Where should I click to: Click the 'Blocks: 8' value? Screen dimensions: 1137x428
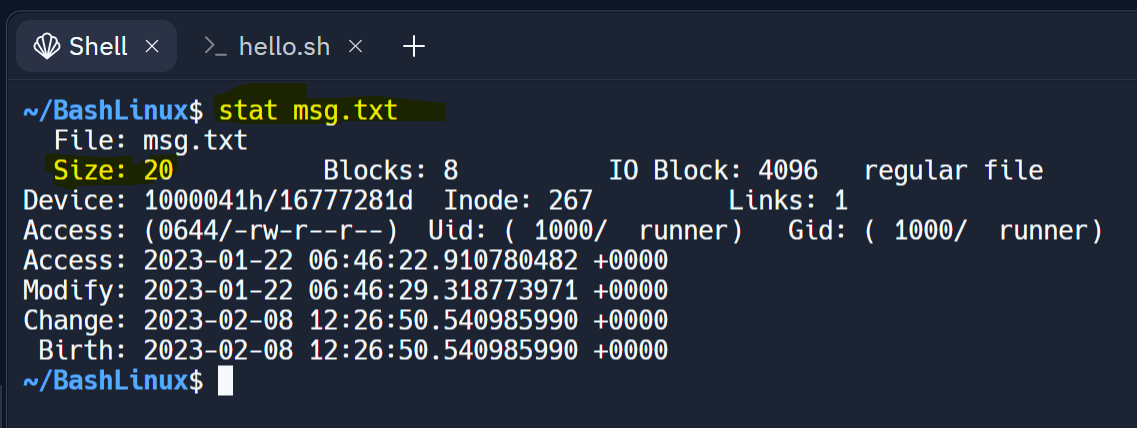coord(390,170)
